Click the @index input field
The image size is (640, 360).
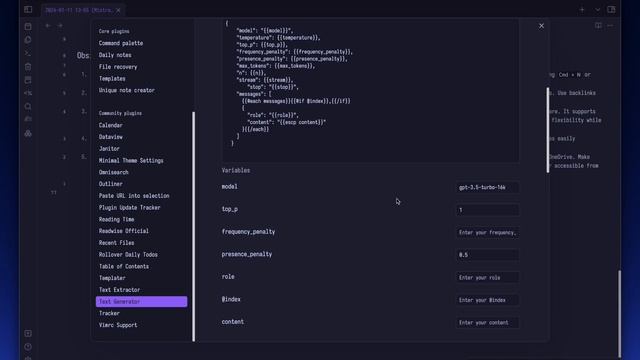click(487, 300)
